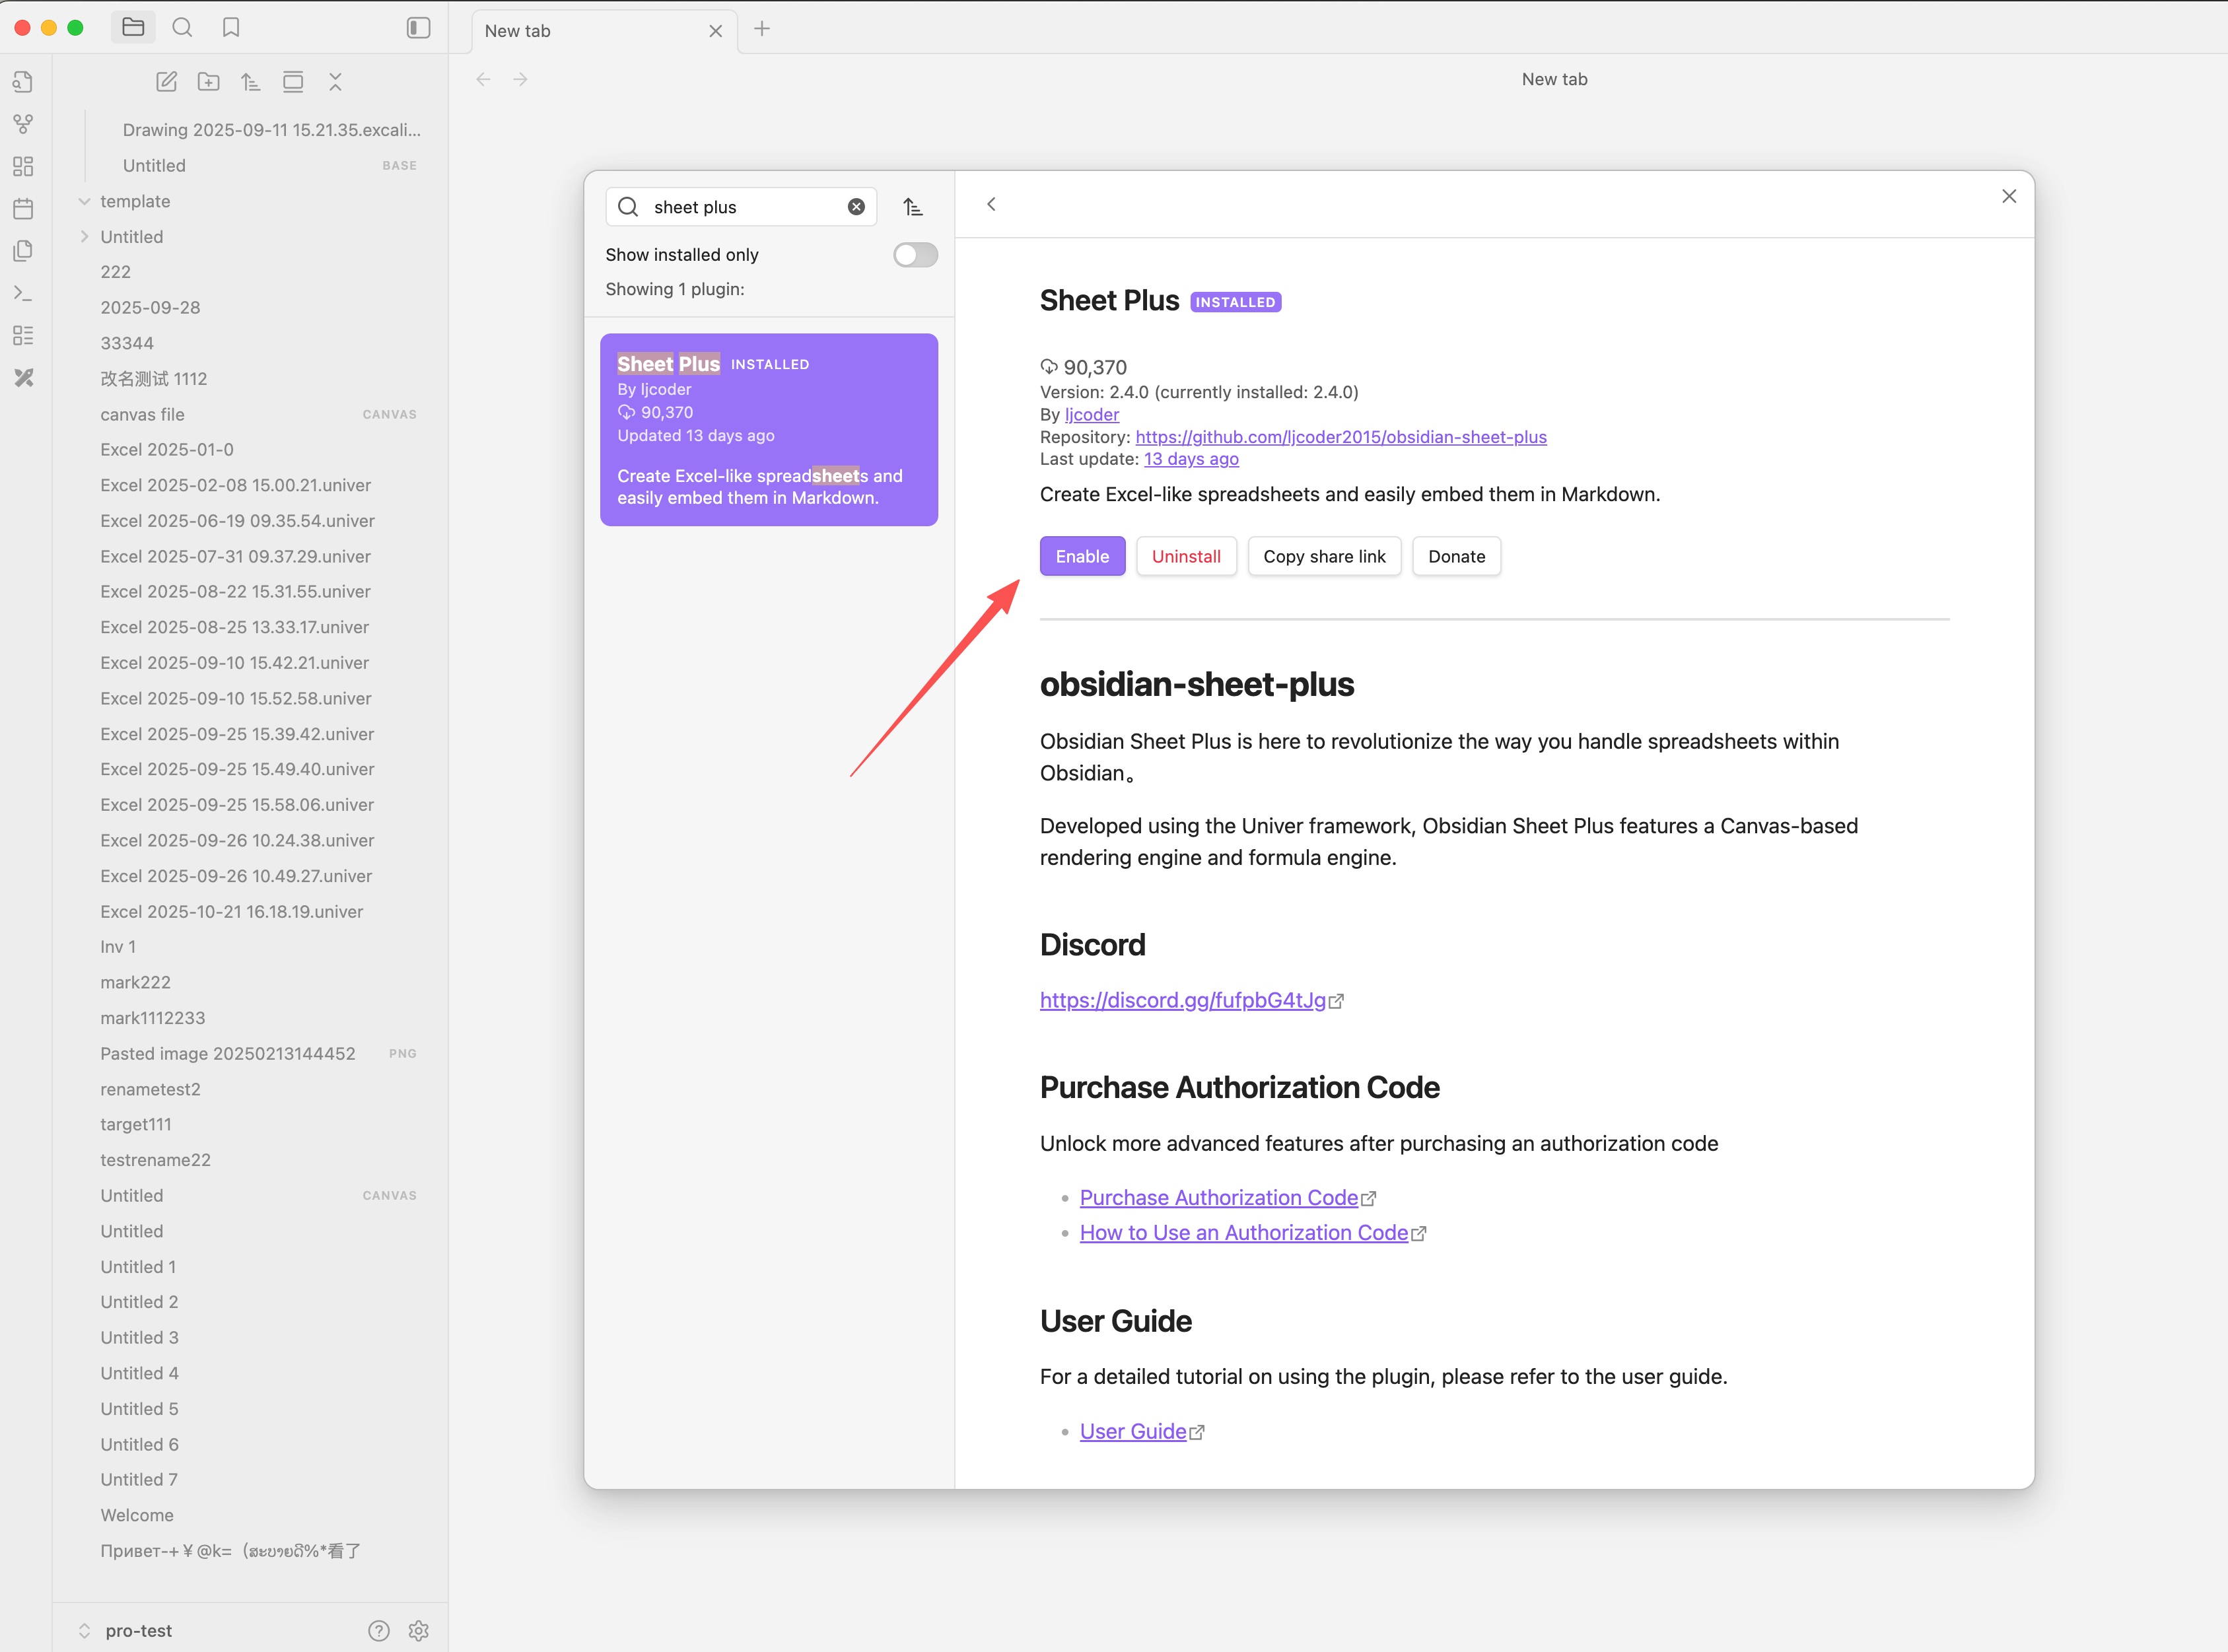Screen dimensions: 2228x1652
Task: Click the bookmarks tab icon
Action: pyautogui.click(x=231, y=28)
